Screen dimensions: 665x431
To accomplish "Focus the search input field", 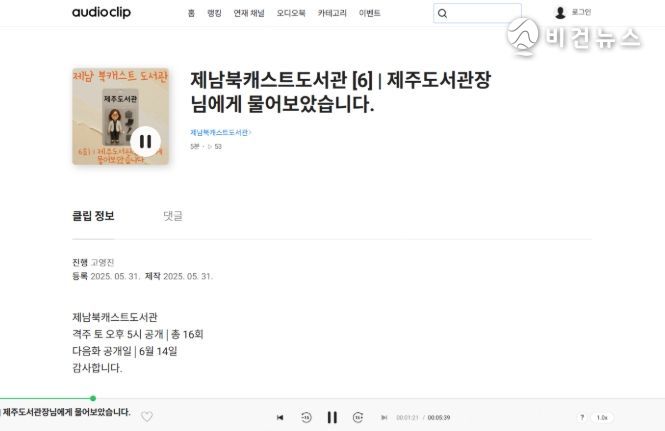I will 485,14.
